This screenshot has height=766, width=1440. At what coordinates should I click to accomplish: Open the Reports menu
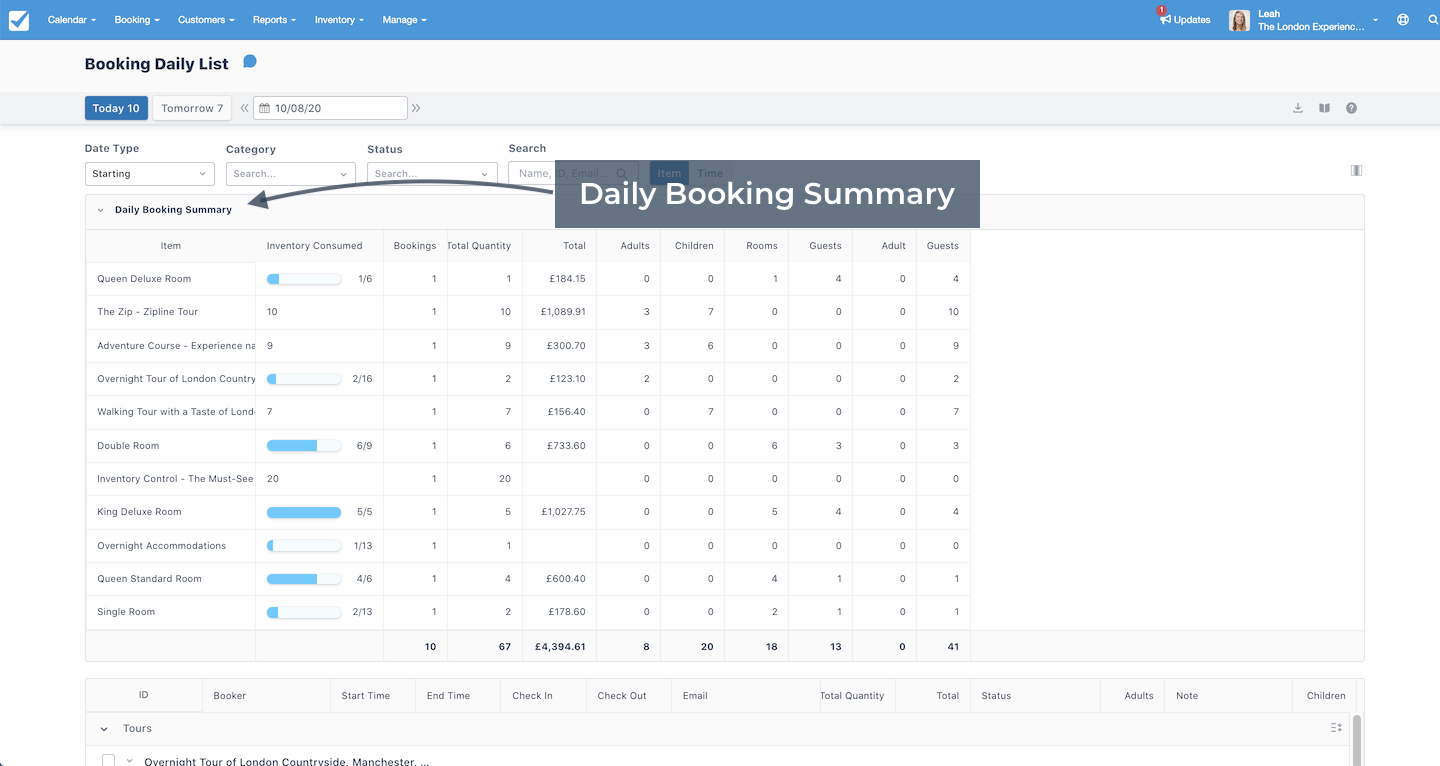[275, 20]
